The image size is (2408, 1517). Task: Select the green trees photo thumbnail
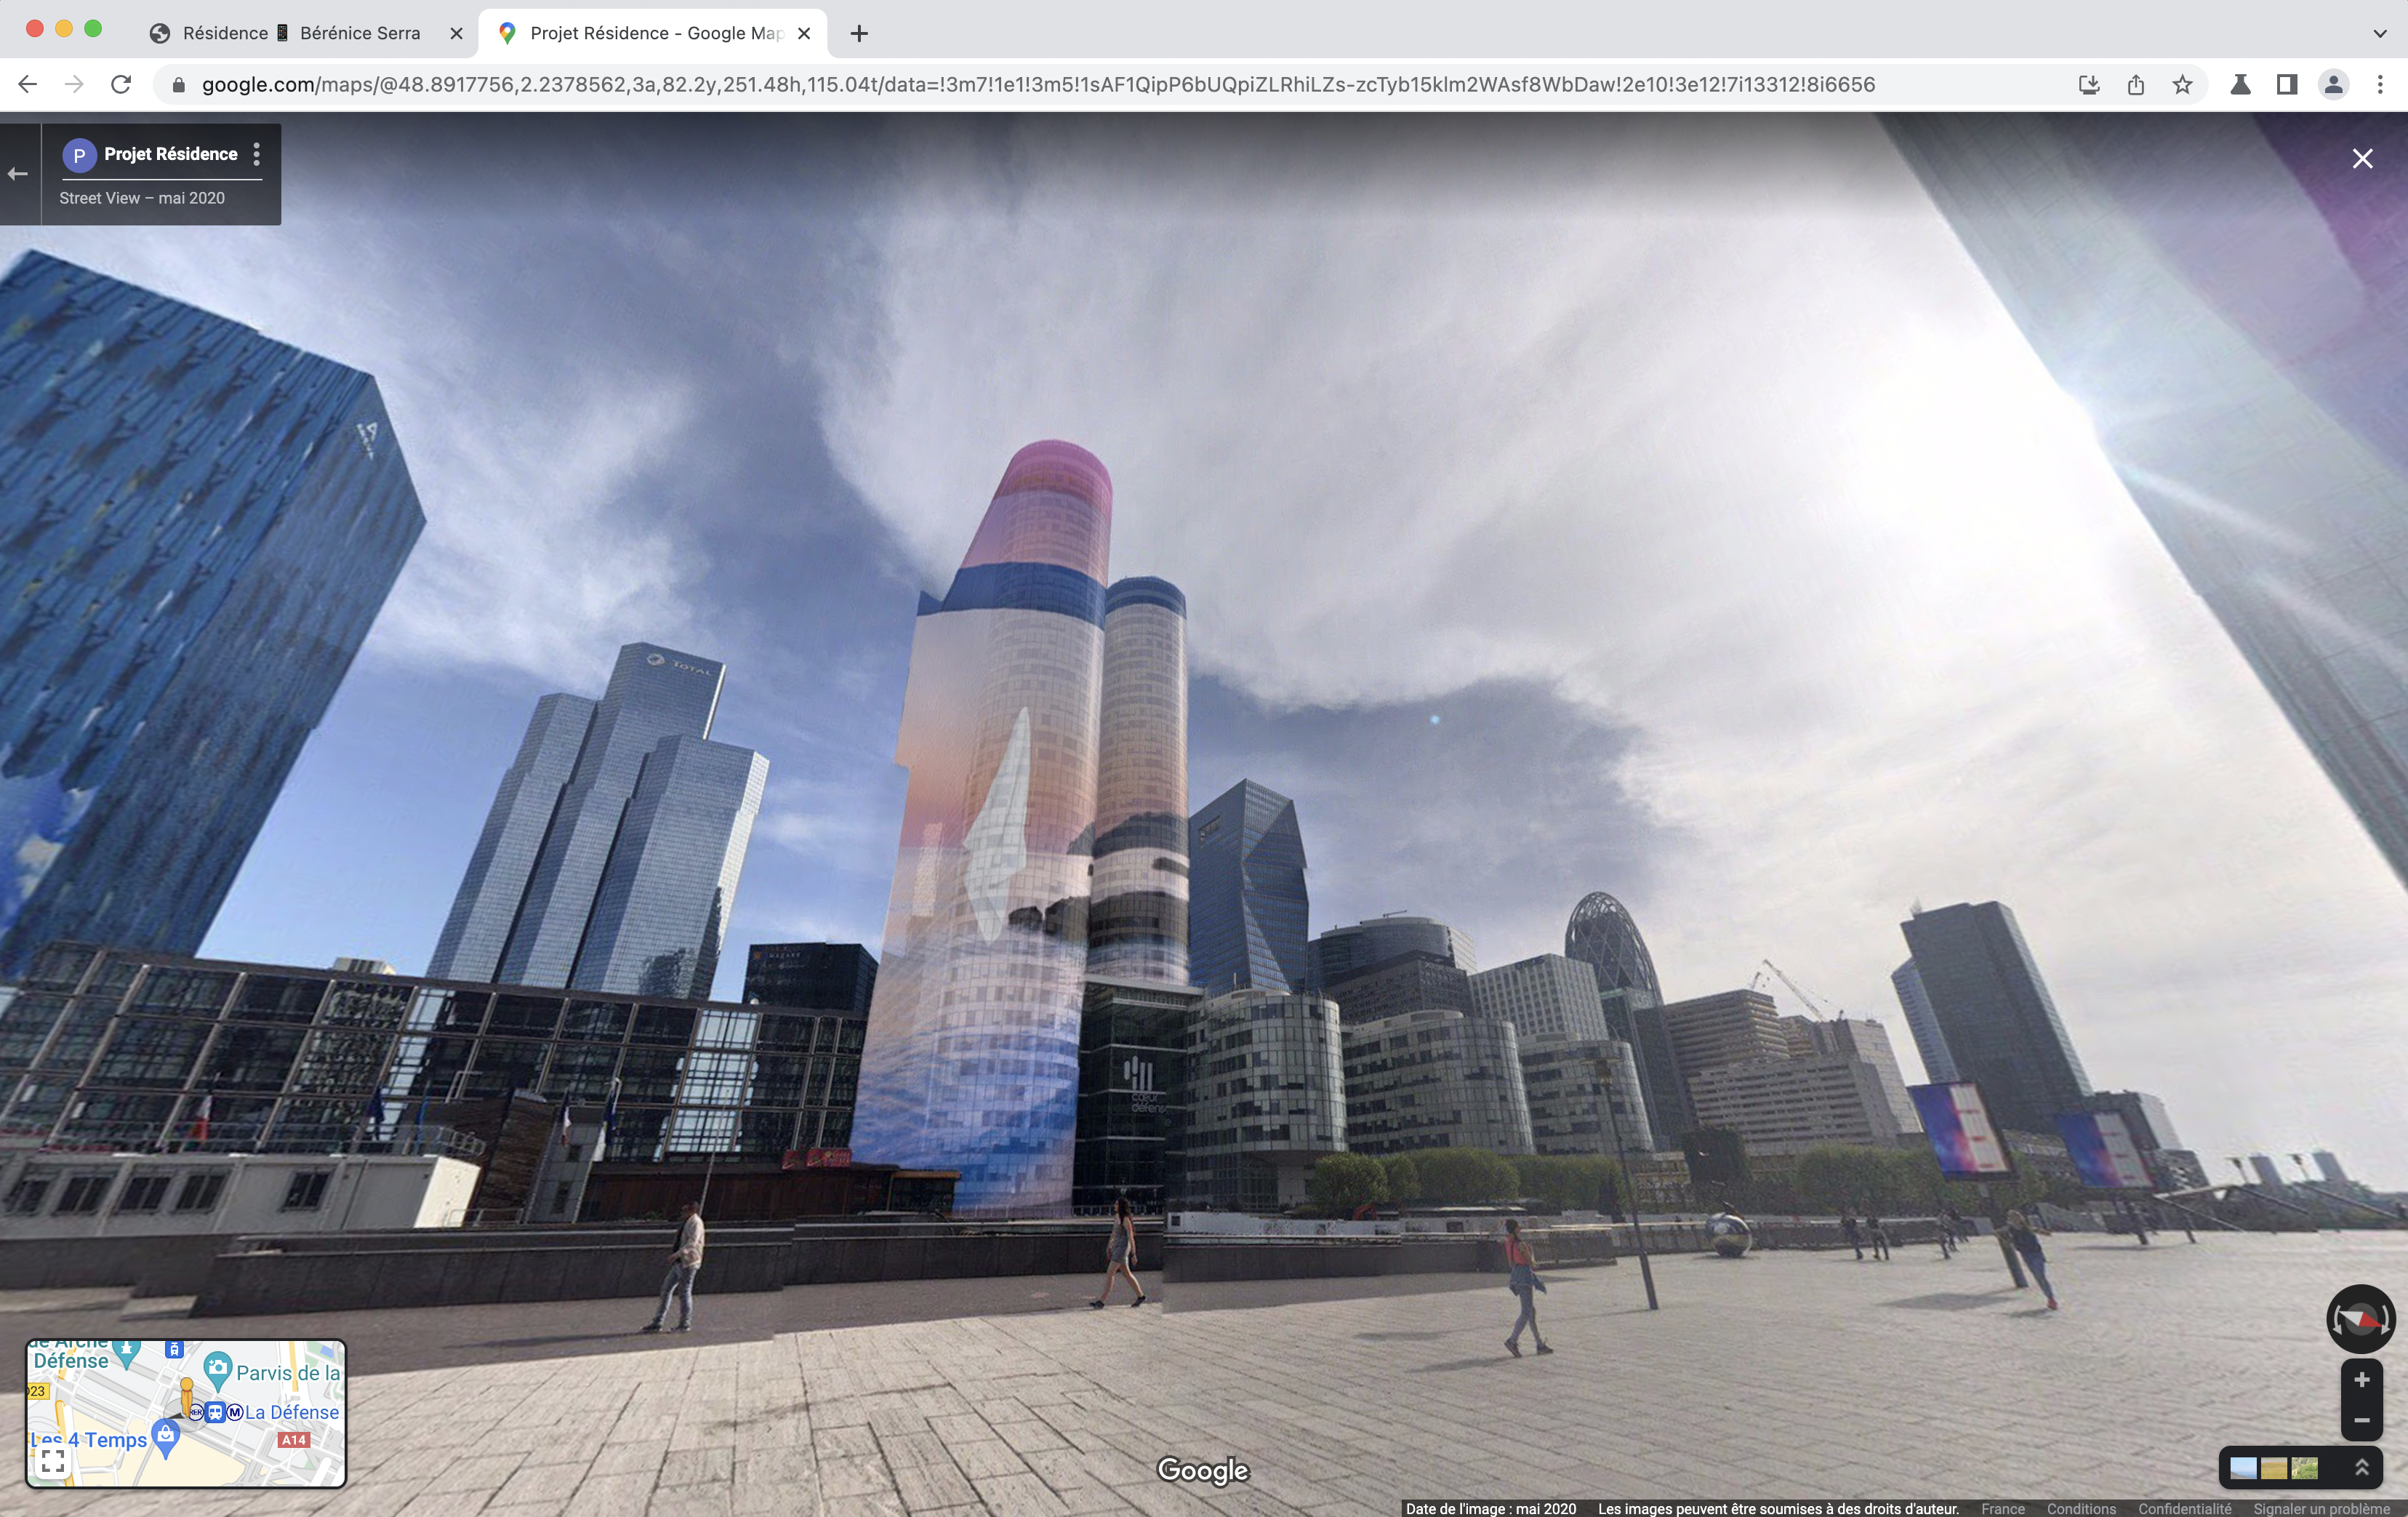(x=2305, y=1467)
